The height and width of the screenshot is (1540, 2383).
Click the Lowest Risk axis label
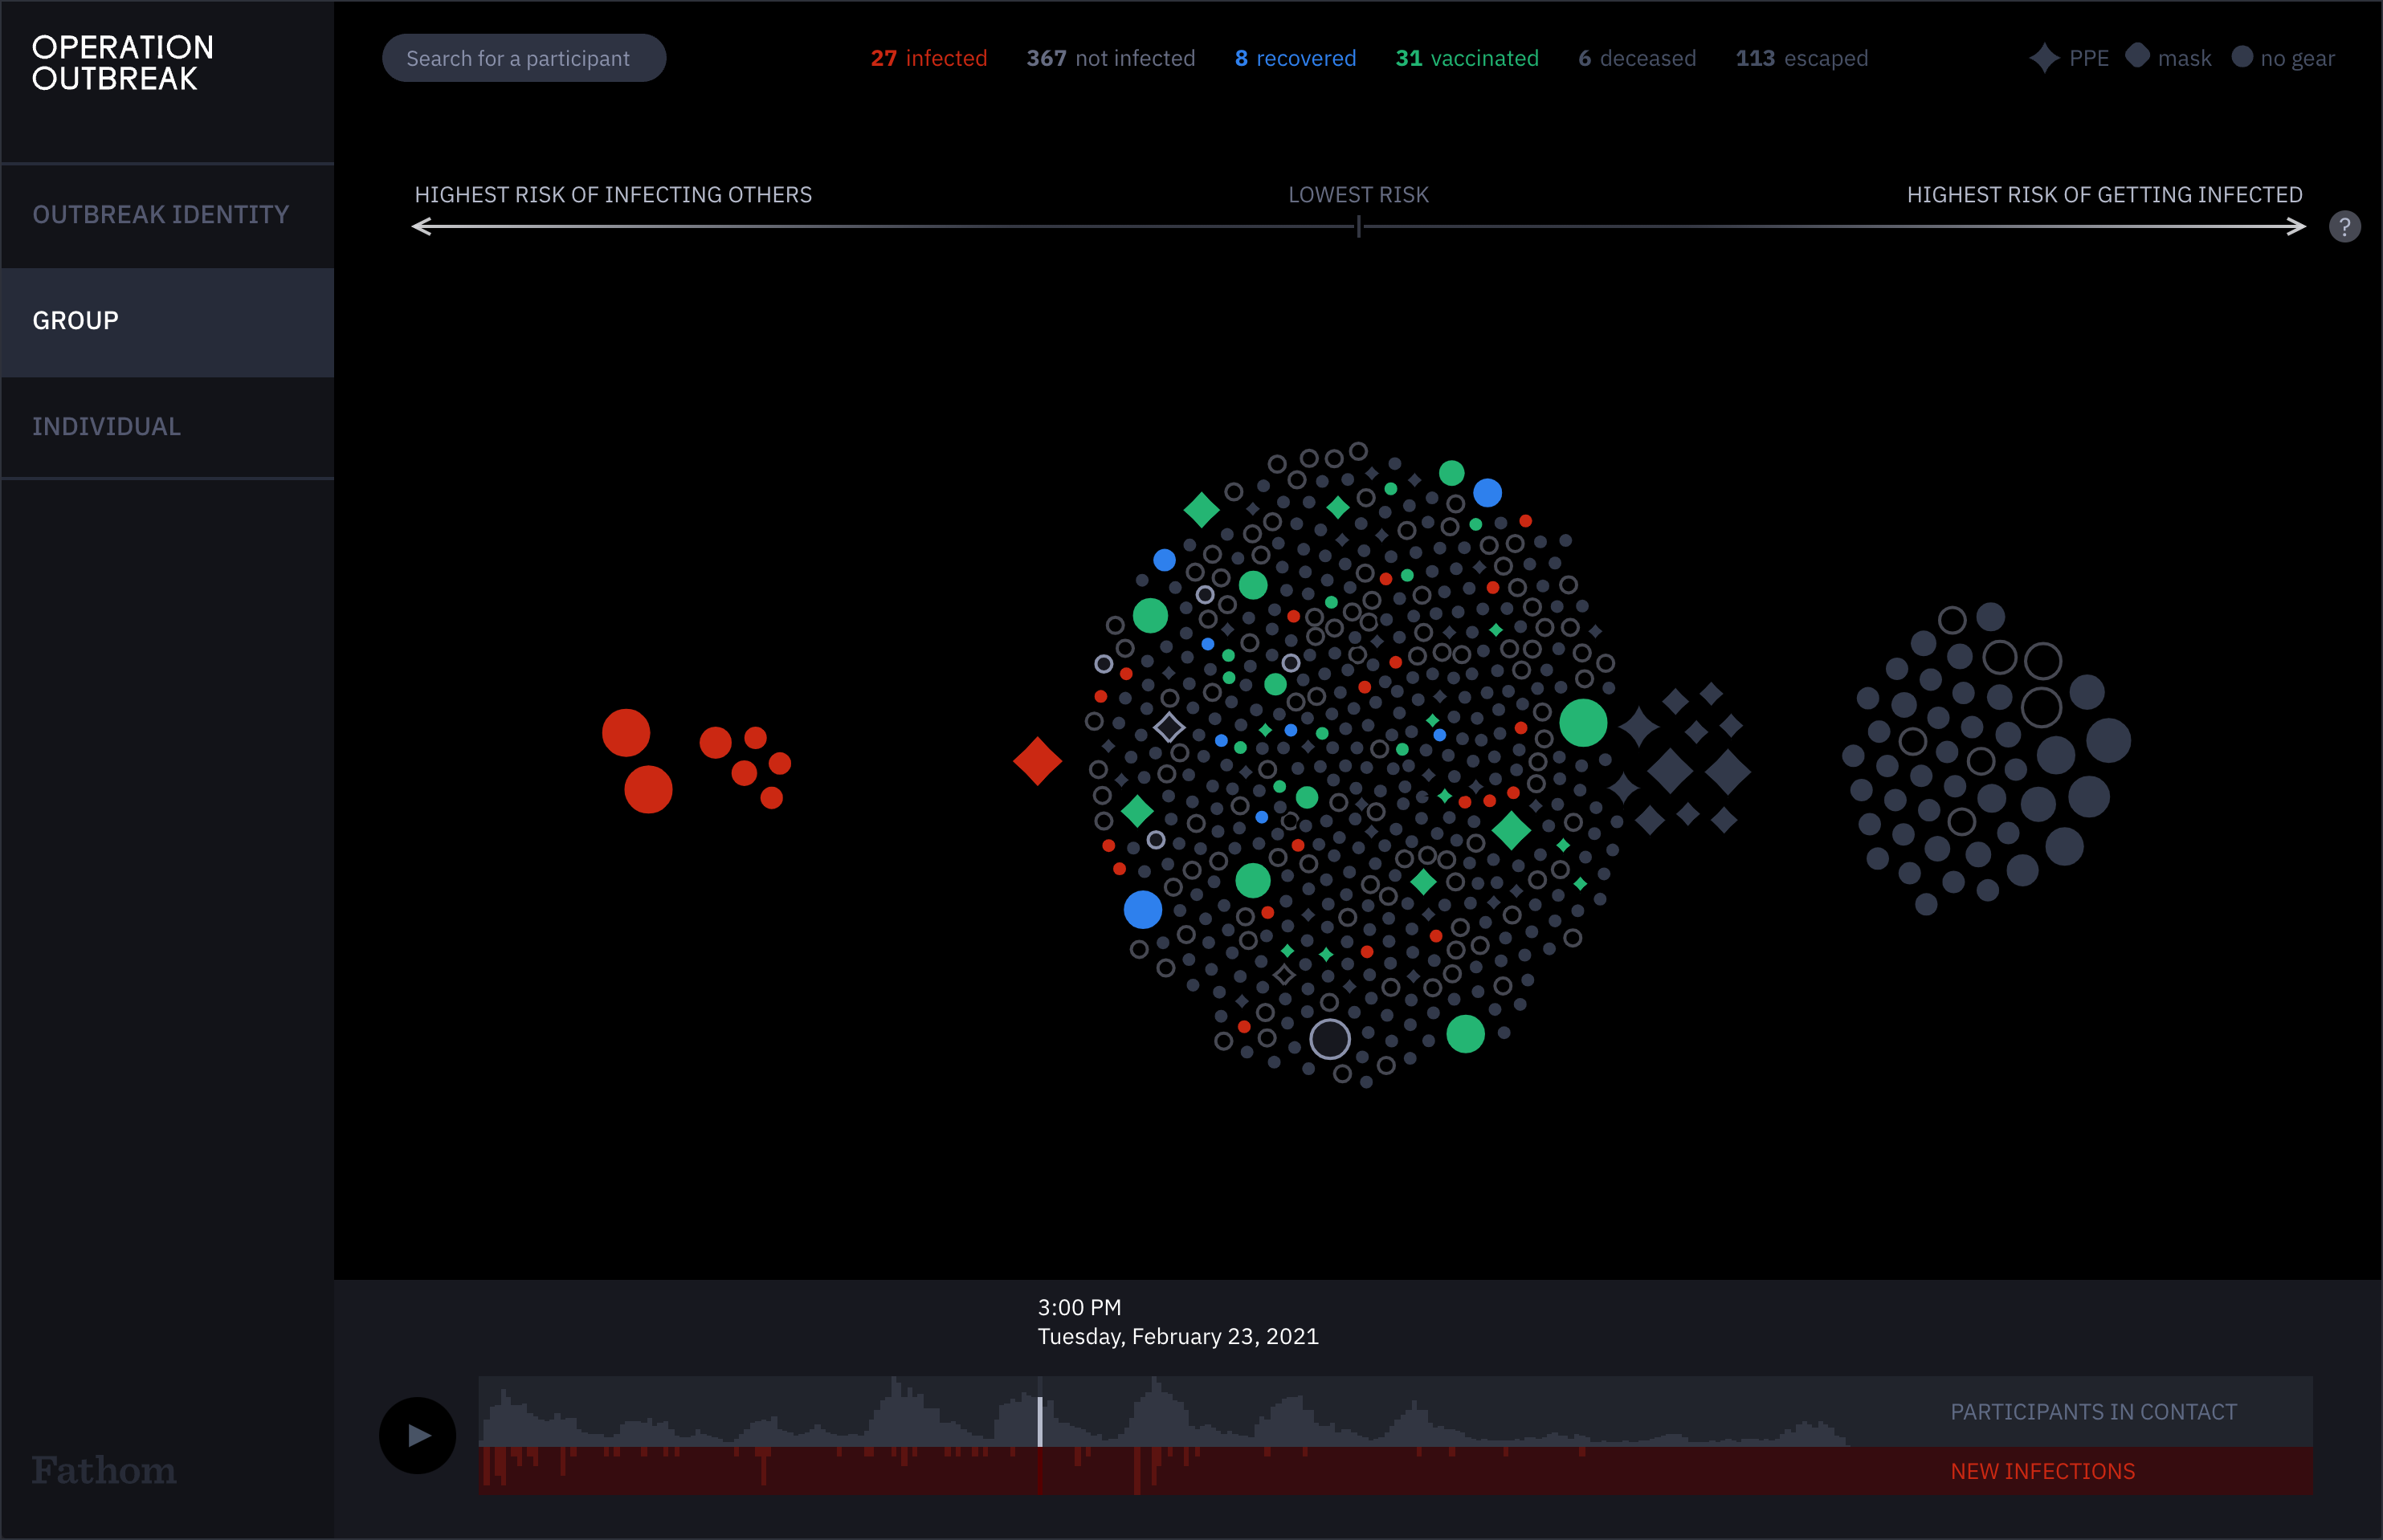pyautogui.click(x=1358, y=194)
